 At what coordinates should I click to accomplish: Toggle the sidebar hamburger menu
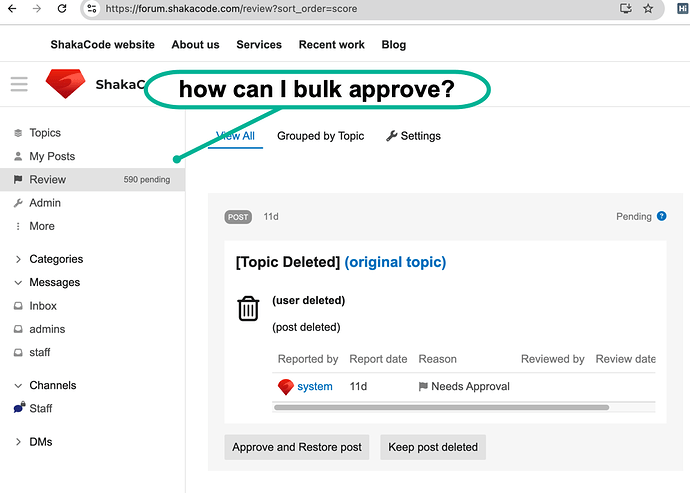19,84
